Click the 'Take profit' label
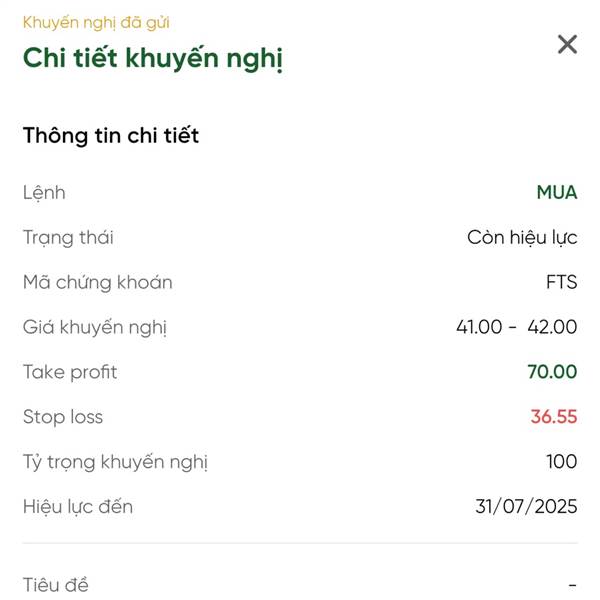Screen dimensions: 600x600 tap(70, 372)
